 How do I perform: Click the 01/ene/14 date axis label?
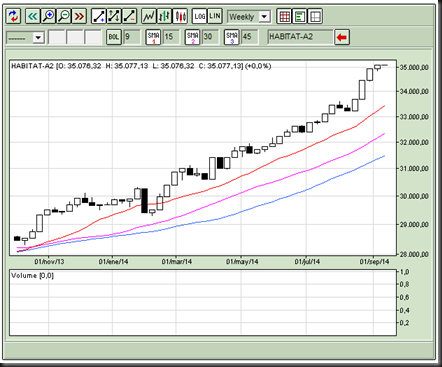(x=113, y=262)
